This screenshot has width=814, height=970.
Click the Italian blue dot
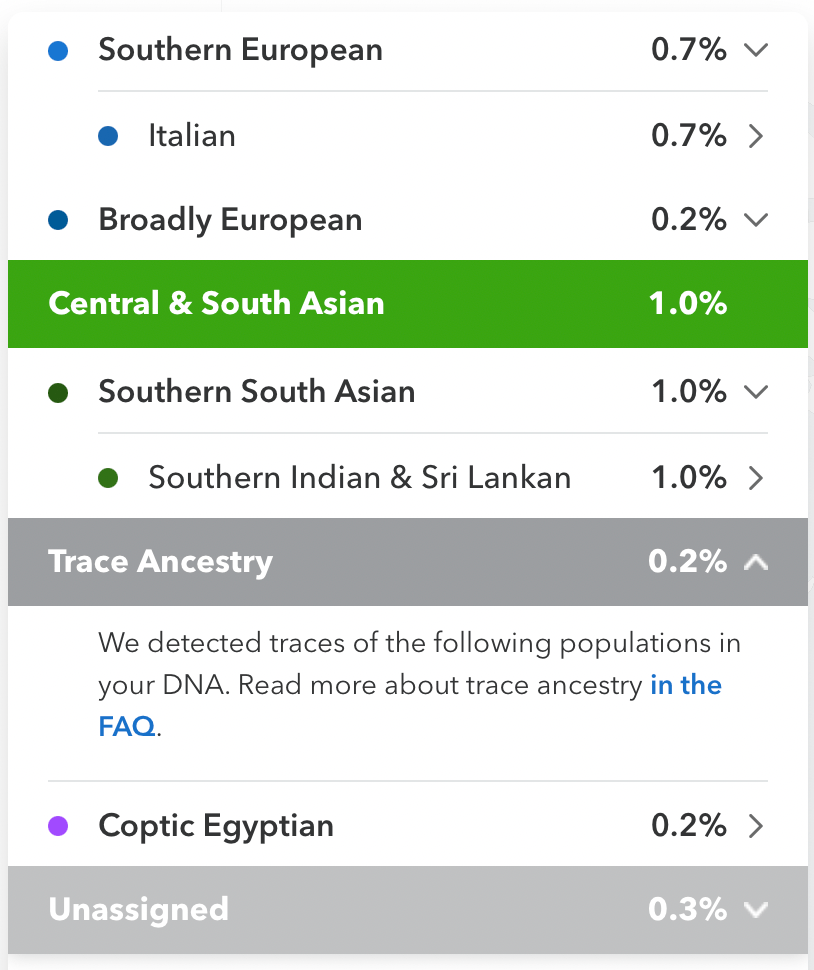pos(108,136)
